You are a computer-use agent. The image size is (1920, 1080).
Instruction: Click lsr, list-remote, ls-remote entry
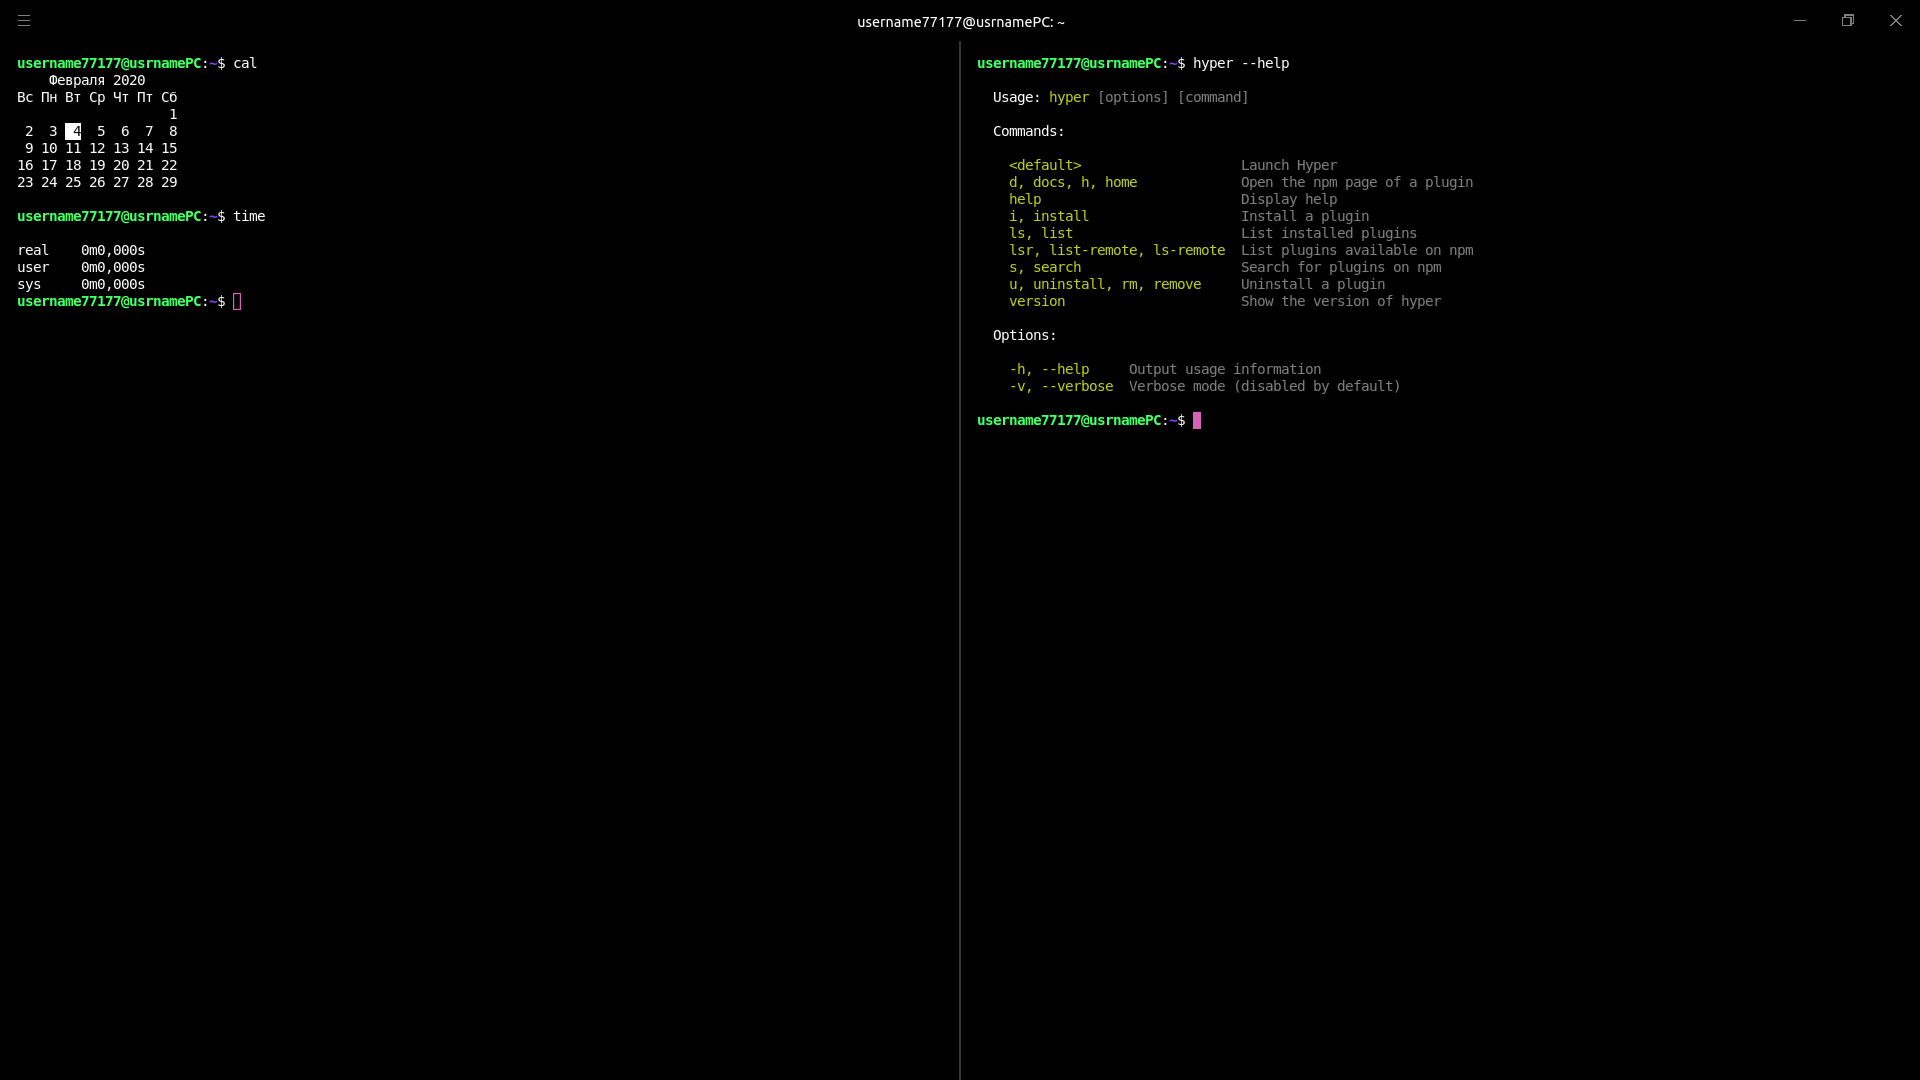click(x=1117, y=250)
